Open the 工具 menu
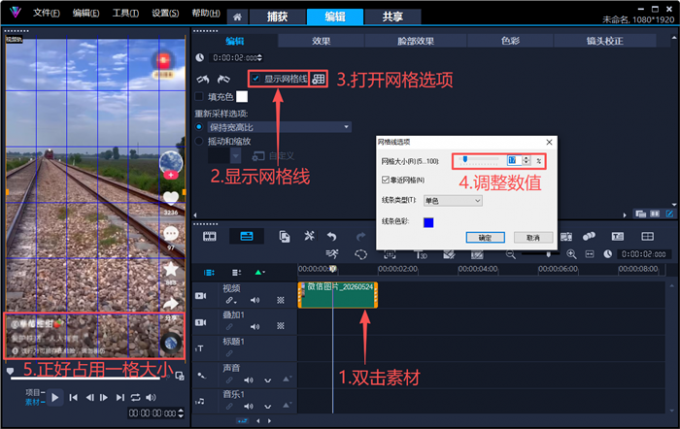The image size is (680, 429). click(x=125, y=13)
